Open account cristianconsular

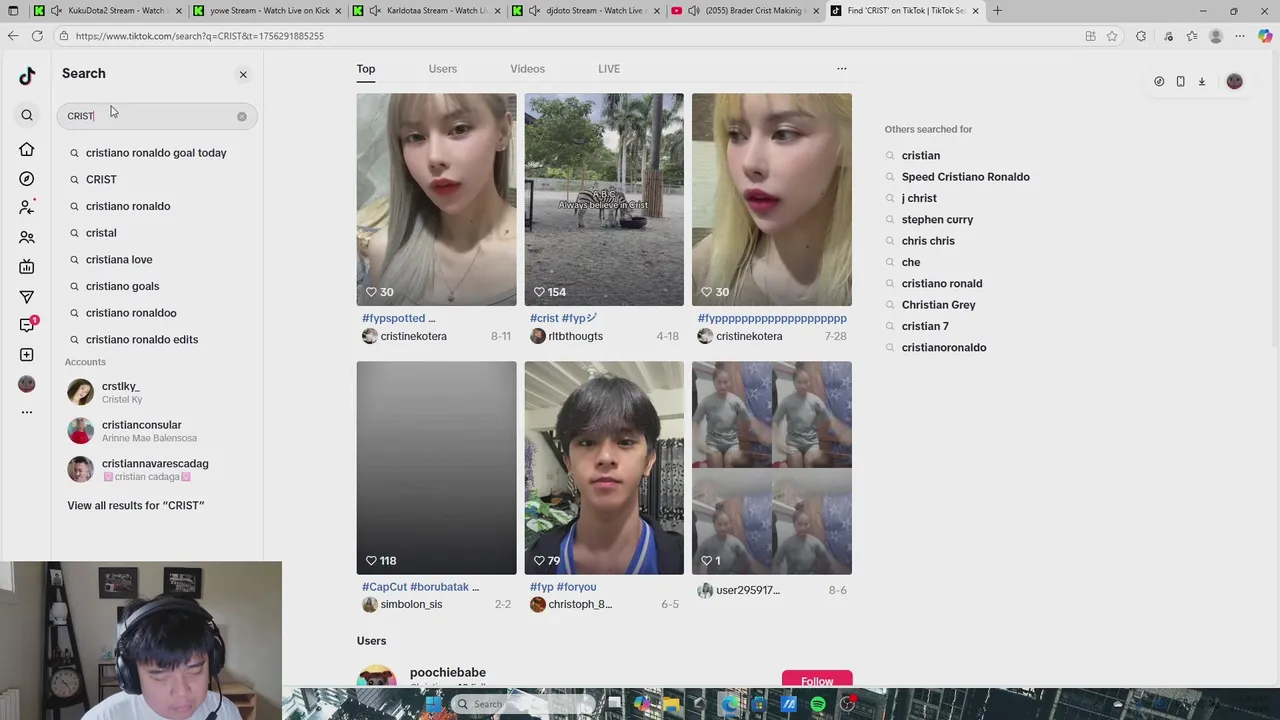pyautogui.click(x=156, y=431)
